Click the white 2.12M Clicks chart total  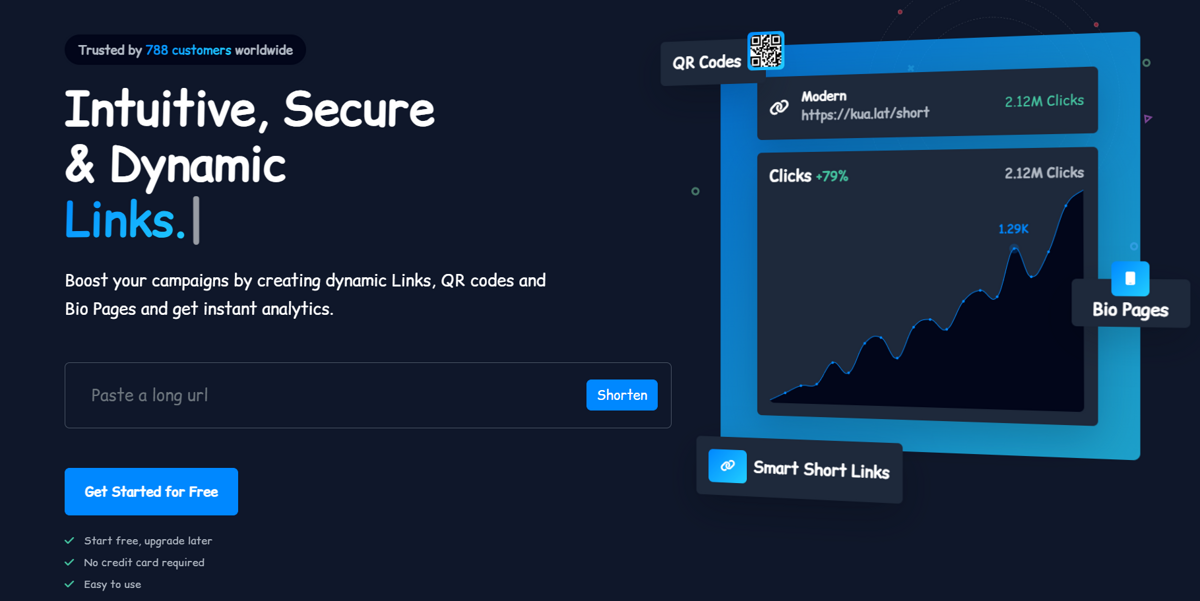click(1044, 173)
